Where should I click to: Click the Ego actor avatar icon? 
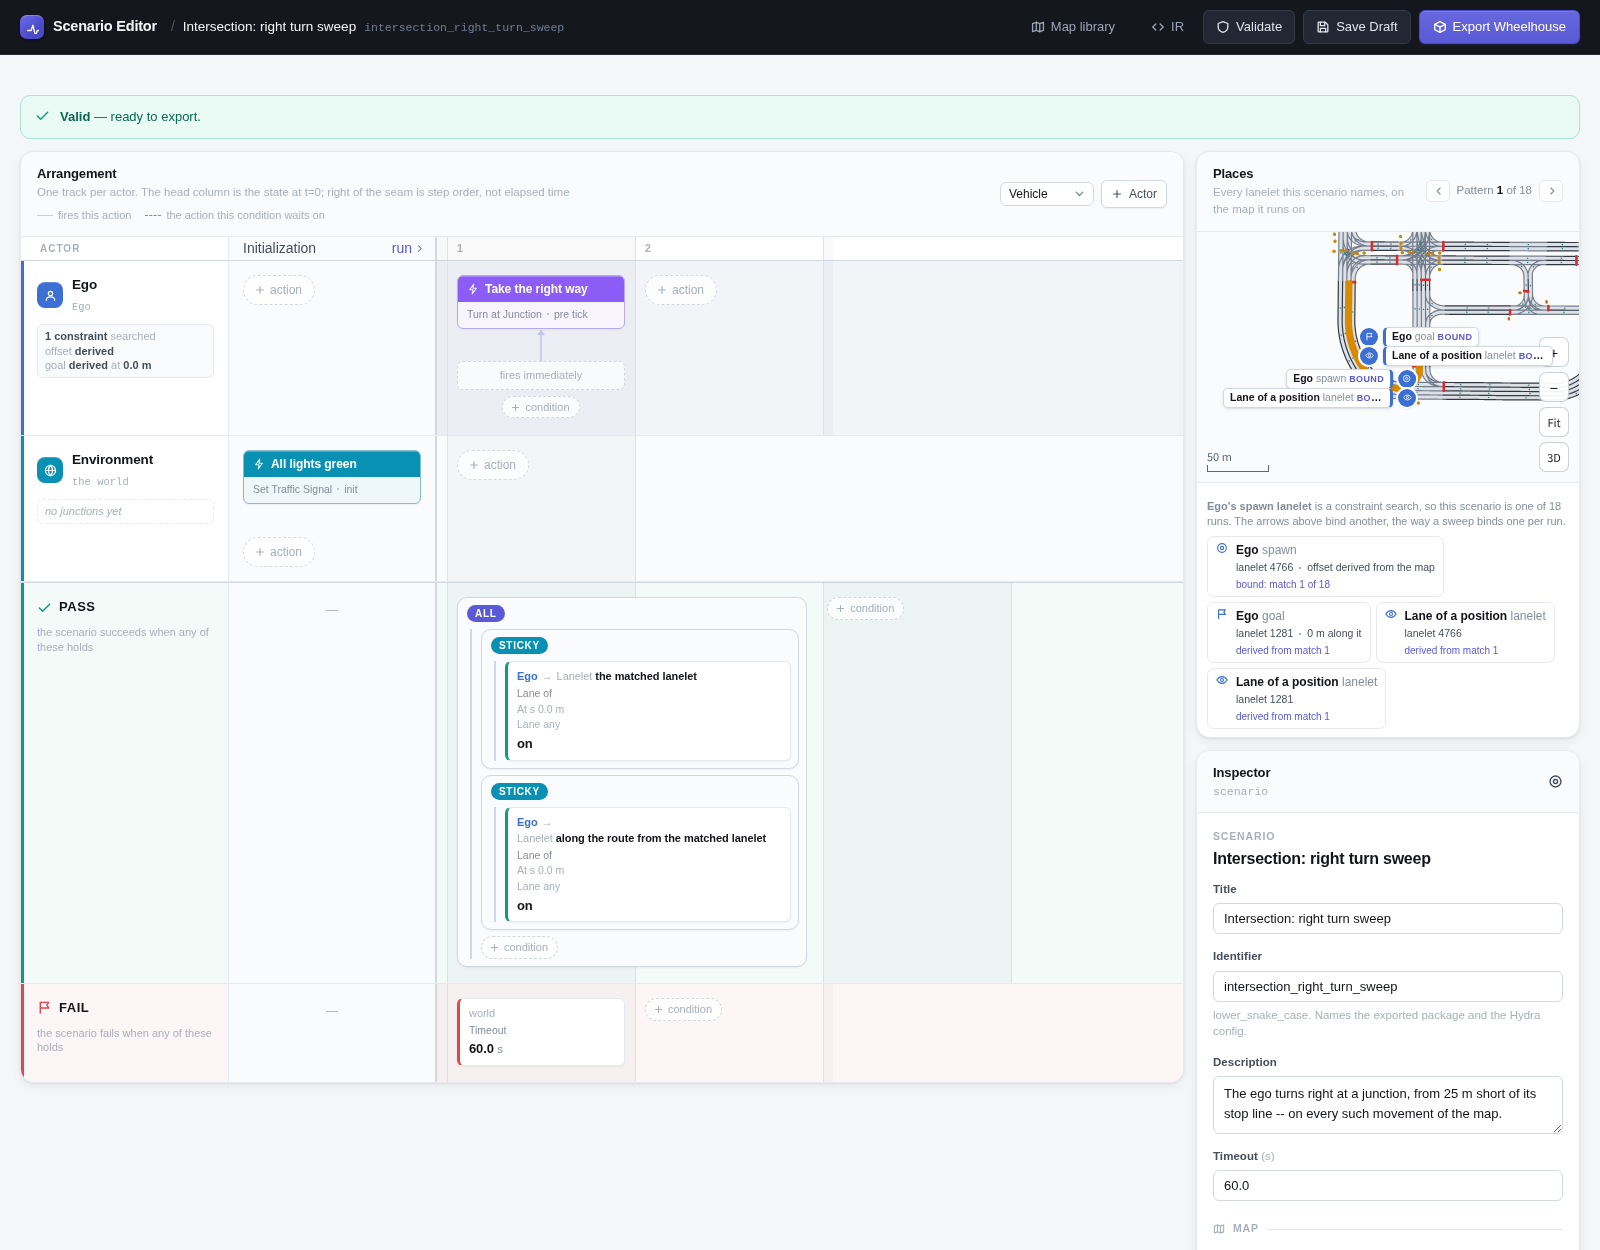click(50, 296)
